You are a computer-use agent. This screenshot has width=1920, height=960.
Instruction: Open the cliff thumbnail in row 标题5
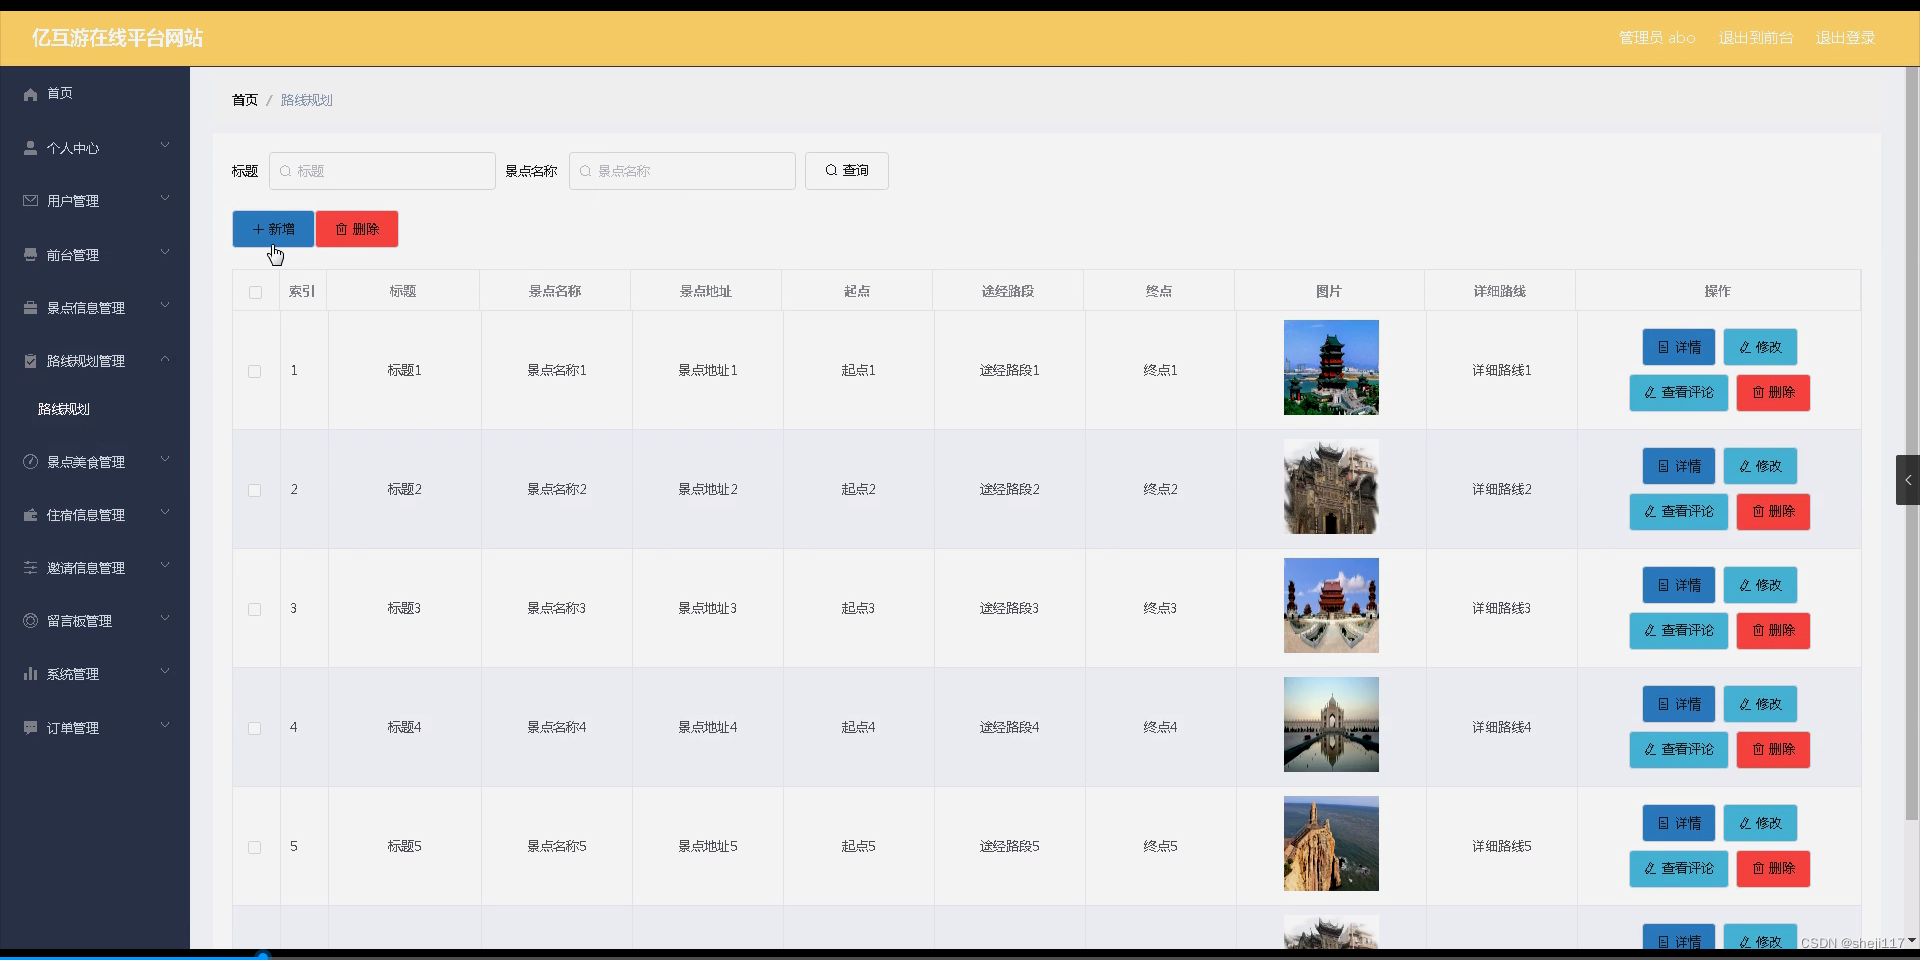pos(1331,843)
